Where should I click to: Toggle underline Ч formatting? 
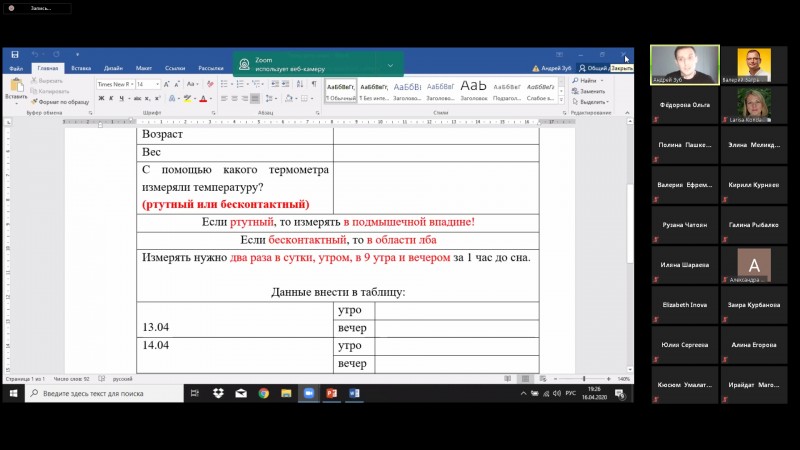121,98
